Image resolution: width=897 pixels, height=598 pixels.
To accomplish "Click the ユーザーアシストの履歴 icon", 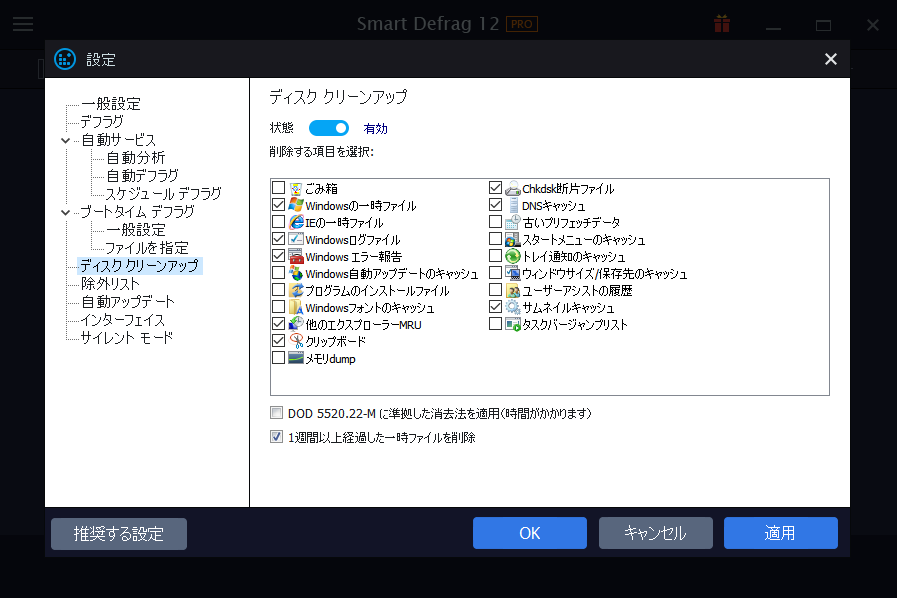I will [x=513, y=290].
